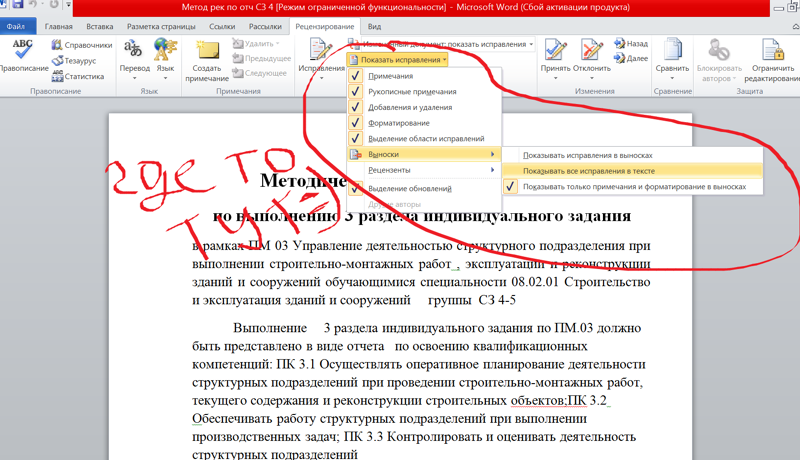Switch to Разметка страницы tab

(x=161, y=27)
